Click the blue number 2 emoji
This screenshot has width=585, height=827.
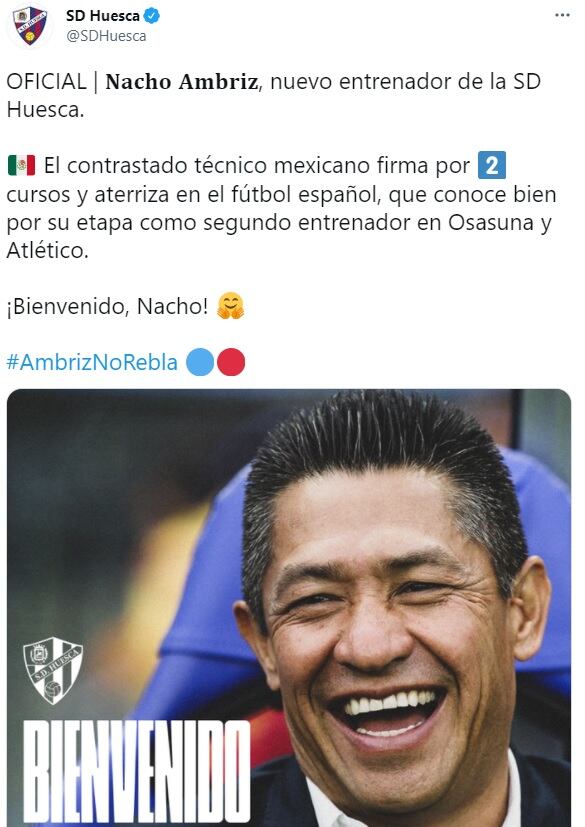492,165
